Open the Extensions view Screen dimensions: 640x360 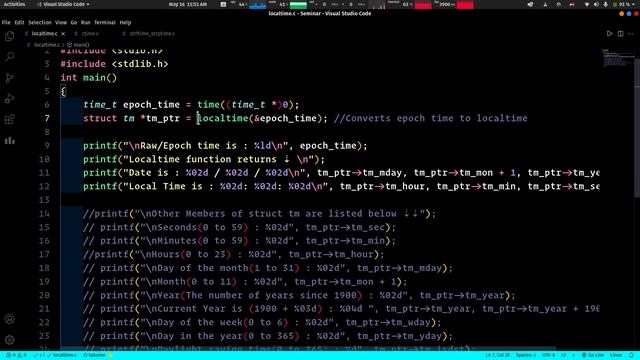[9, 120]
